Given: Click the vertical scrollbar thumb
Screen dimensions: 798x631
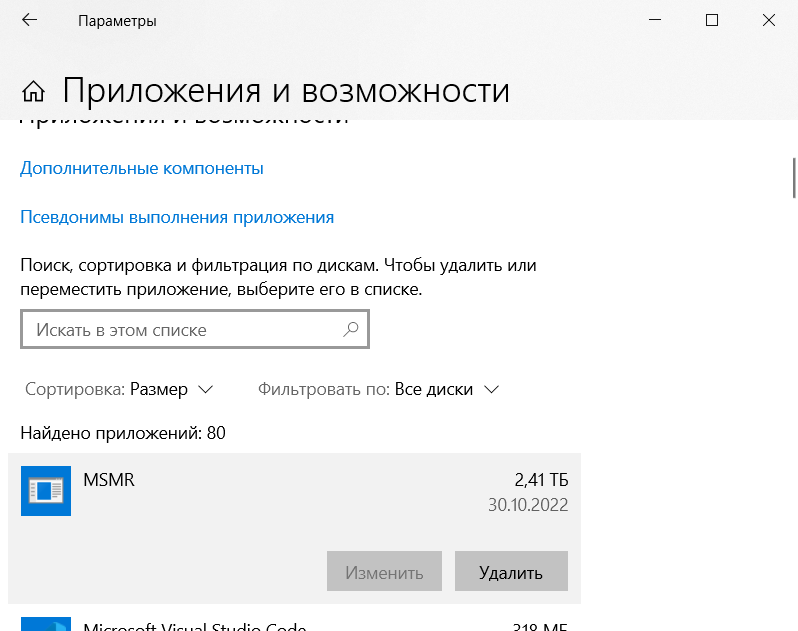Looking at the screenshot, I should point(794,178).
